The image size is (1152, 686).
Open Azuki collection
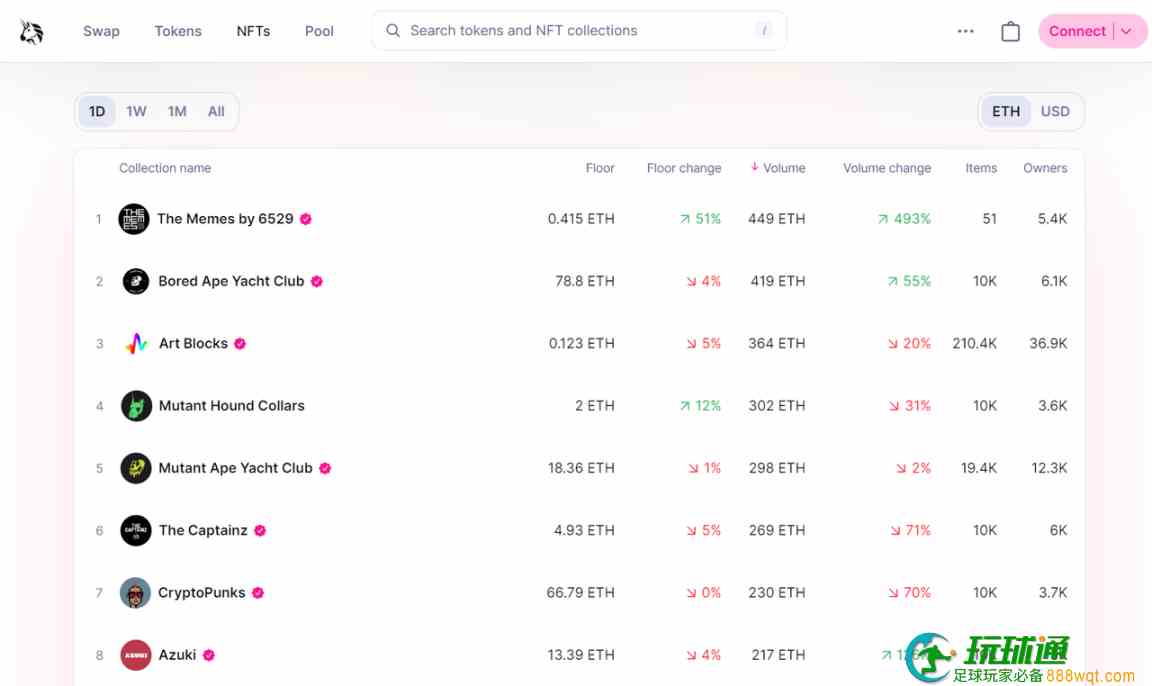[x=177, y=655]
